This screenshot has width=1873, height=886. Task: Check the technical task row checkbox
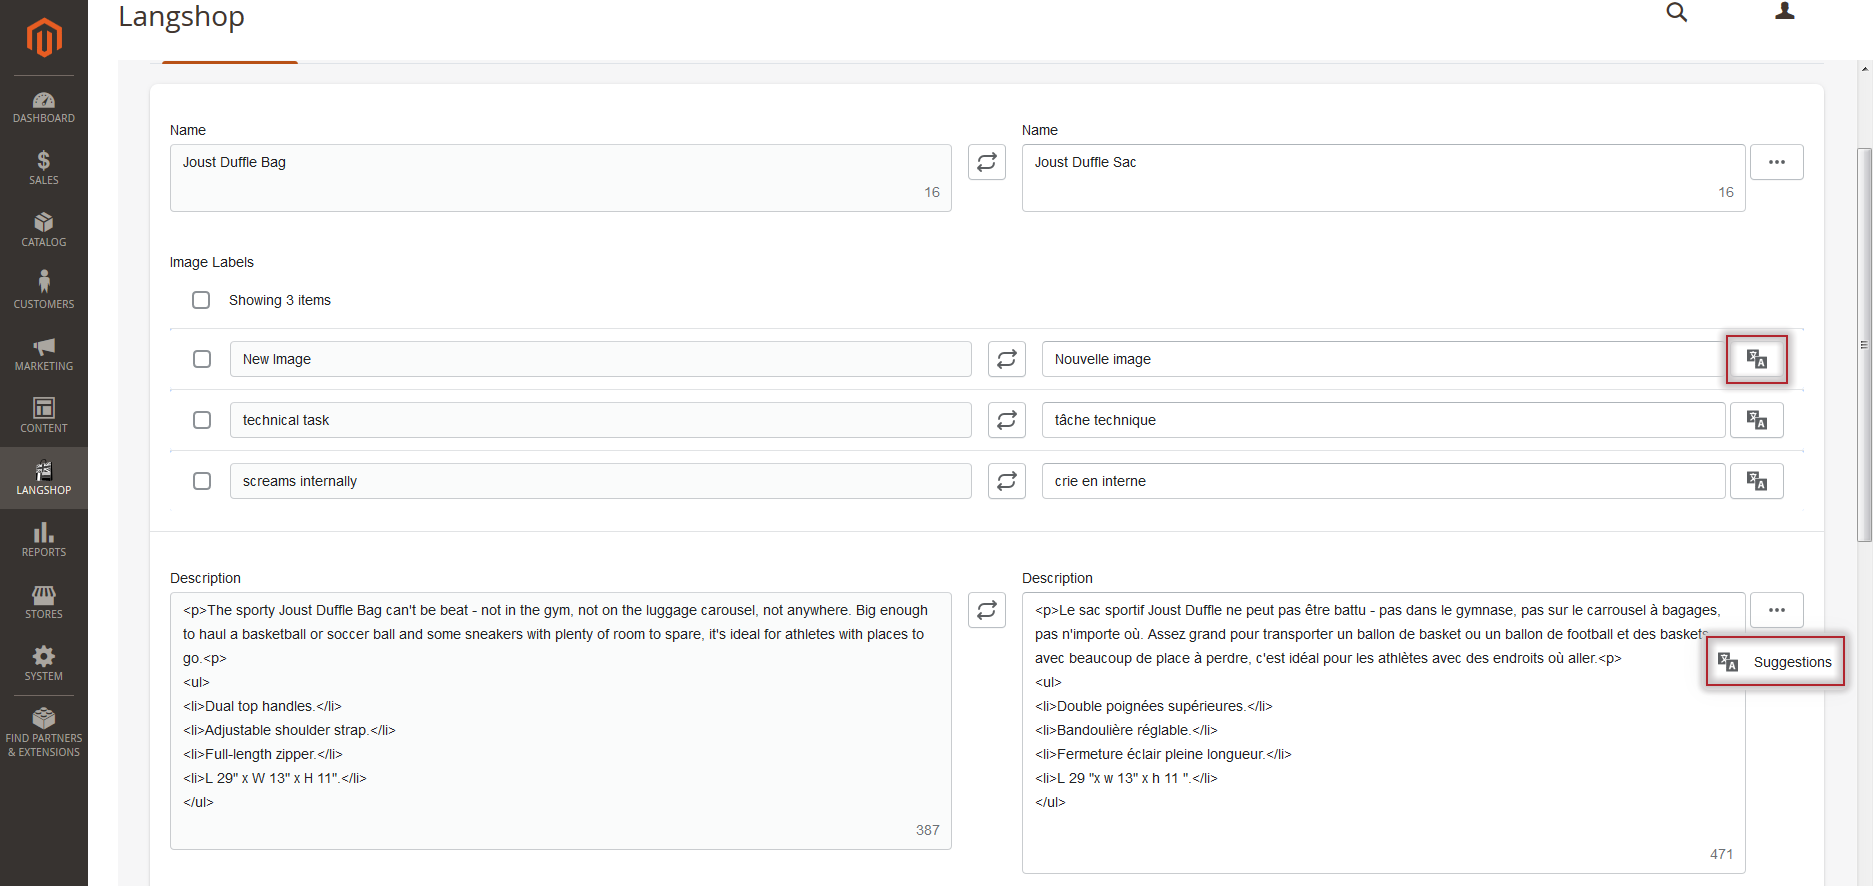pyautogui.click(x=202, y=420)
